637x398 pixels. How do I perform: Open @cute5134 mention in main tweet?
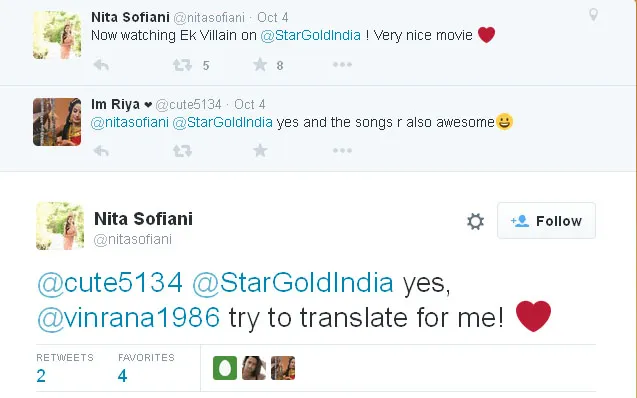tap(110, 282)
